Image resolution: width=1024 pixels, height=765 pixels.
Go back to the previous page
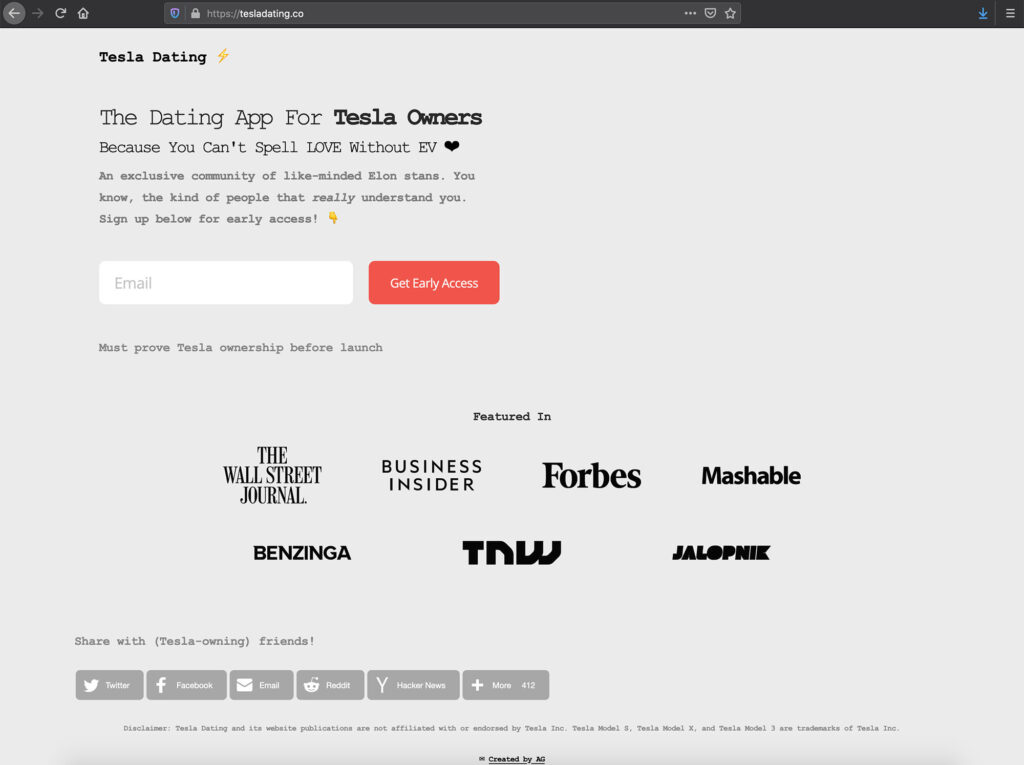point(14,13)
